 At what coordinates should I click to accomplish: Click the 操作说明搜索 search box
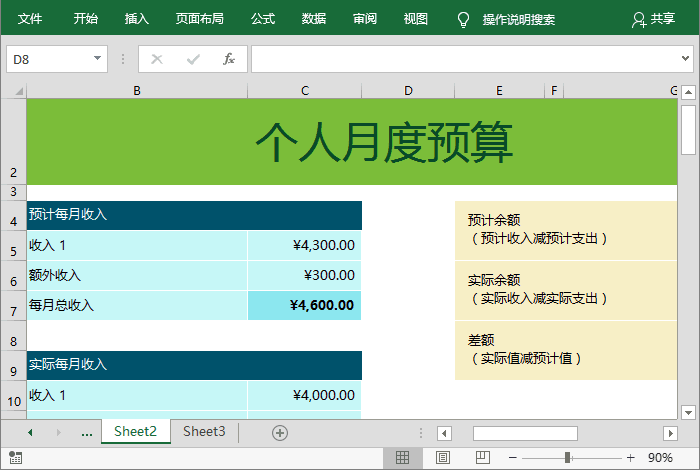click(x=518, y=20)
